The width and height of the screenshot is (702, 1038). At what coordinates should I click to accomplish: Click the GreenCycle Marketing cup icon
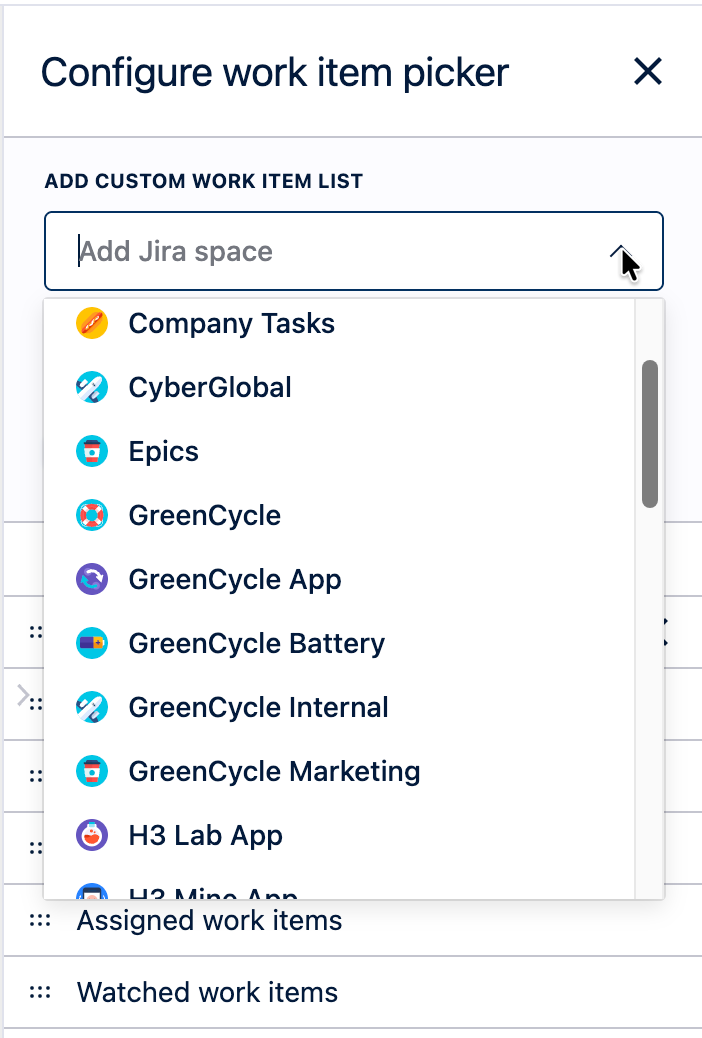point(92,771)
